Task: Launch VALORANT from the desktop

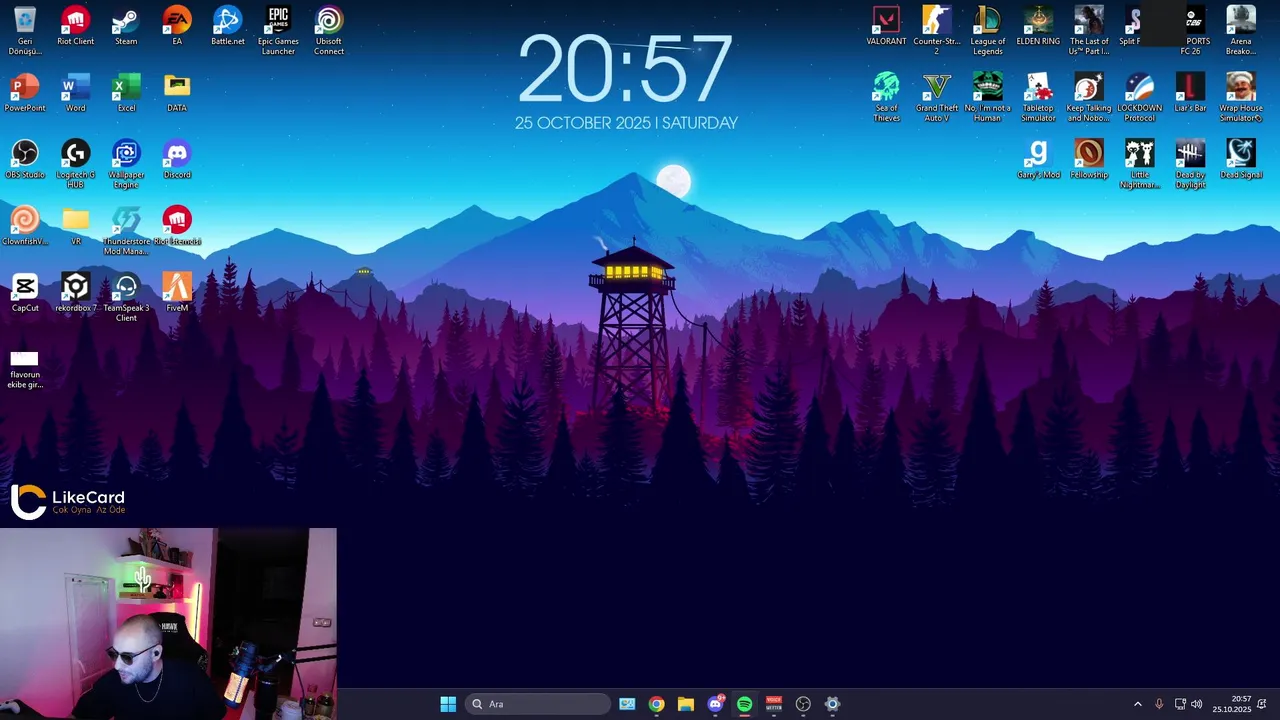Action: (x=886, y=27)
